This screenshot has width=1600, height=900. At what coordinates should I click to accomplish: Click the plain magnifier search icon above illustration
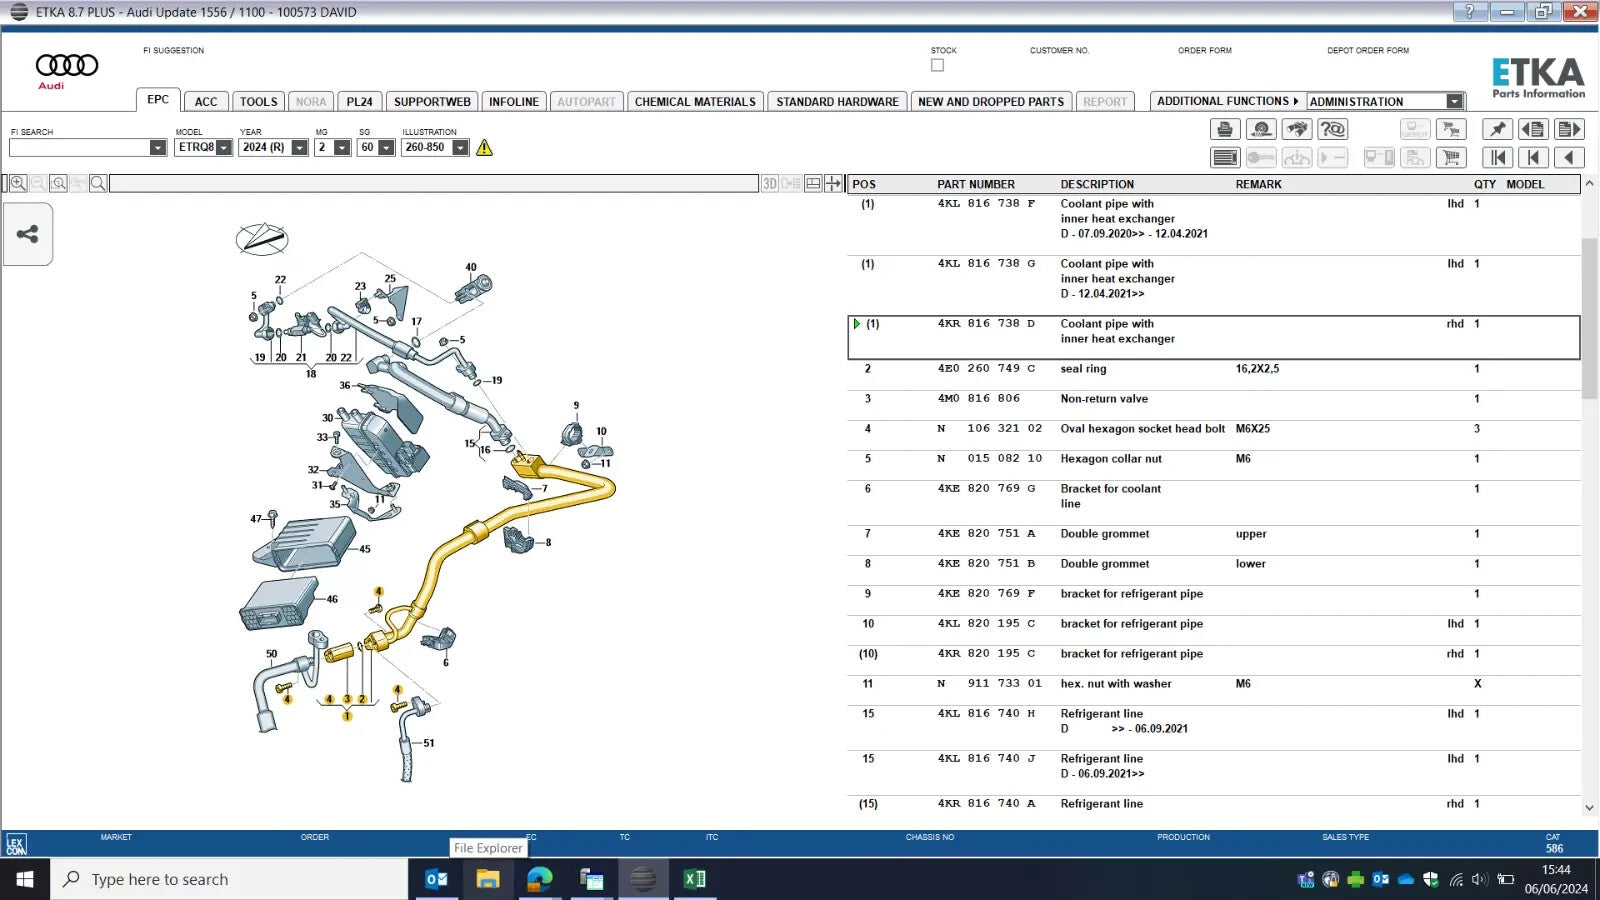[98, 184]
